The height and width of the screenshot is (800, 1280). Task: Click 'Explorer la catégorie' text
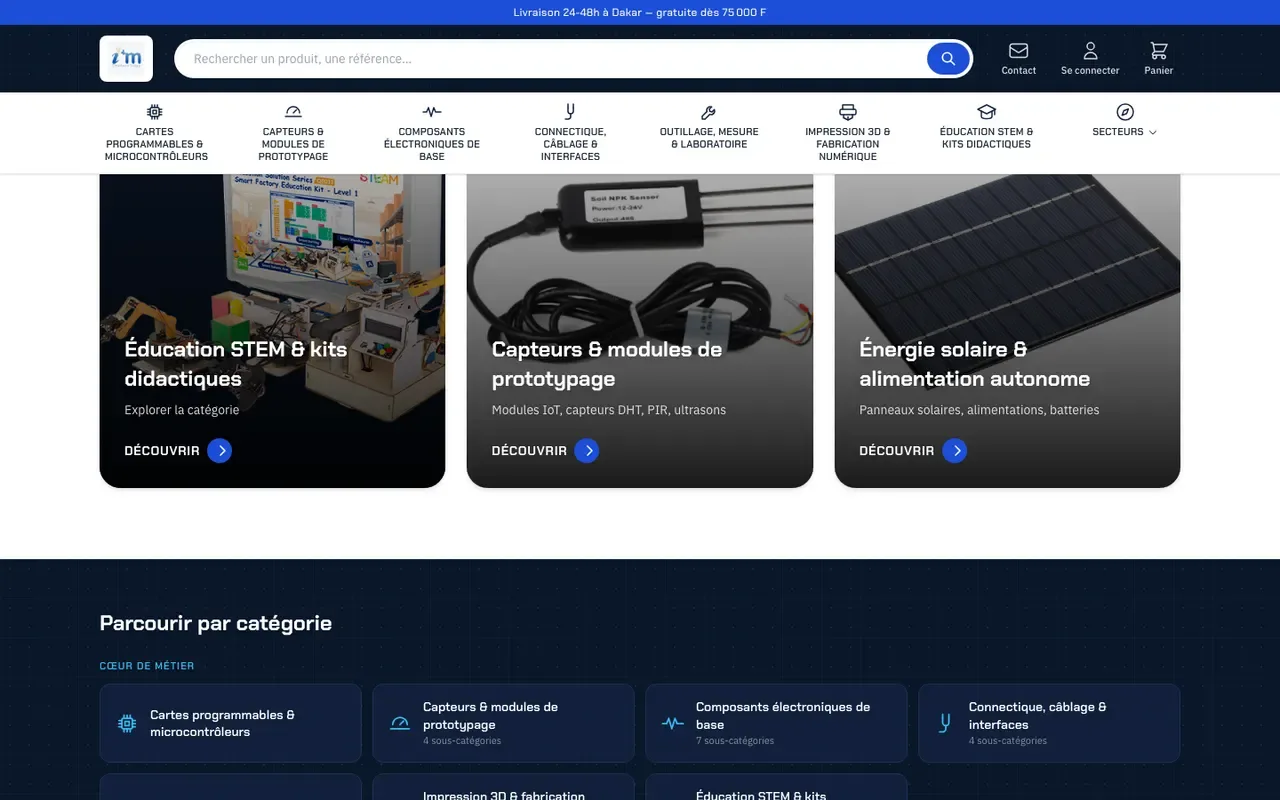pos(182,410)
